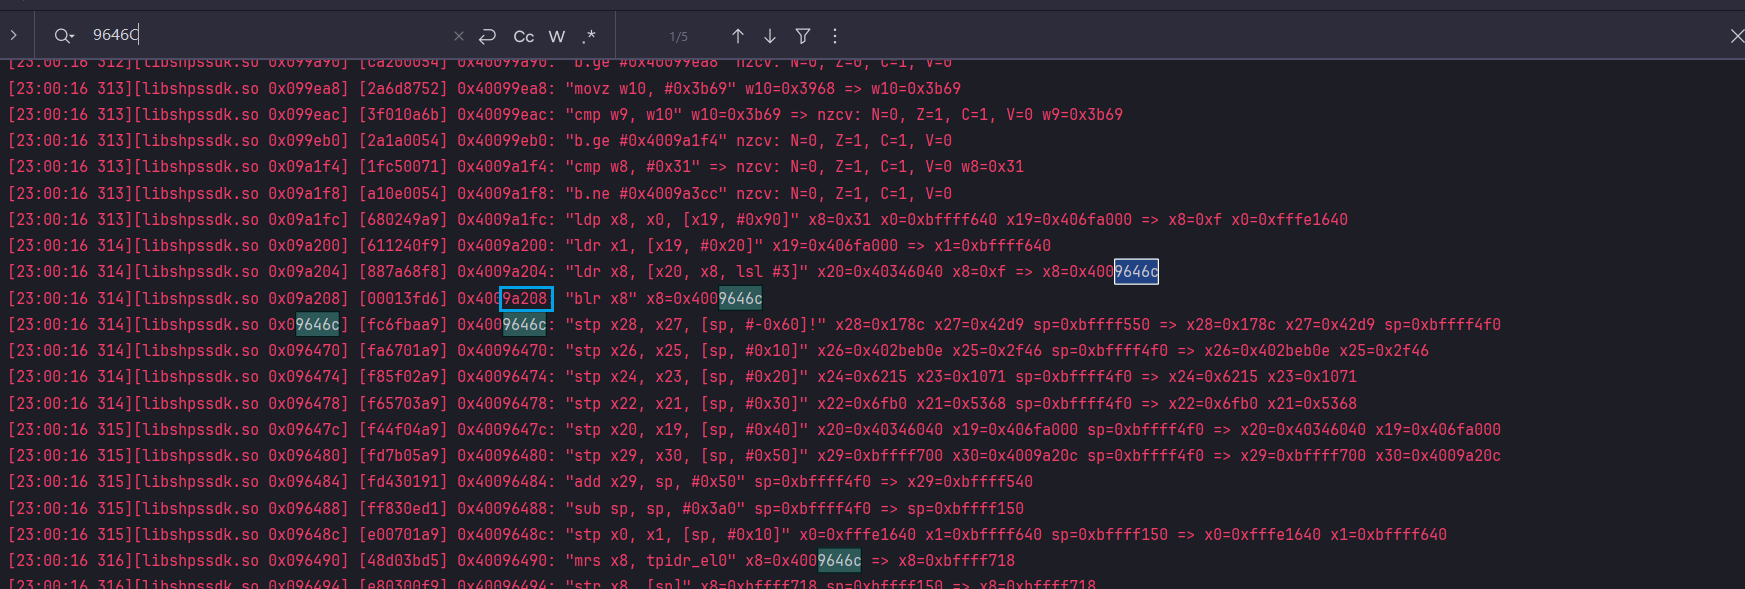Open the more options kebab menu

835,36
